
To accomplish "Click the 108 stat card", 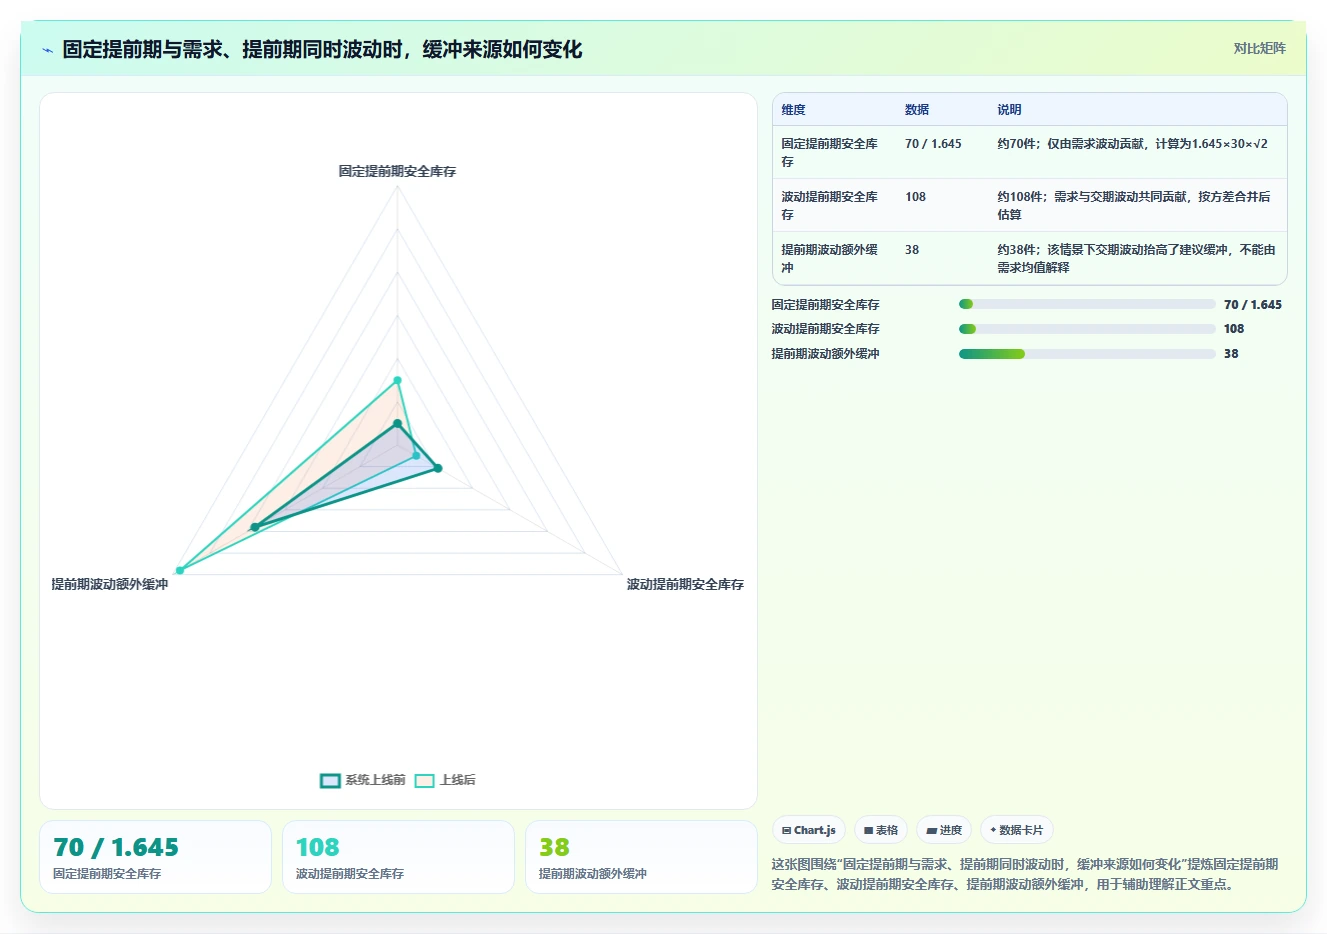I will (398, 857).
